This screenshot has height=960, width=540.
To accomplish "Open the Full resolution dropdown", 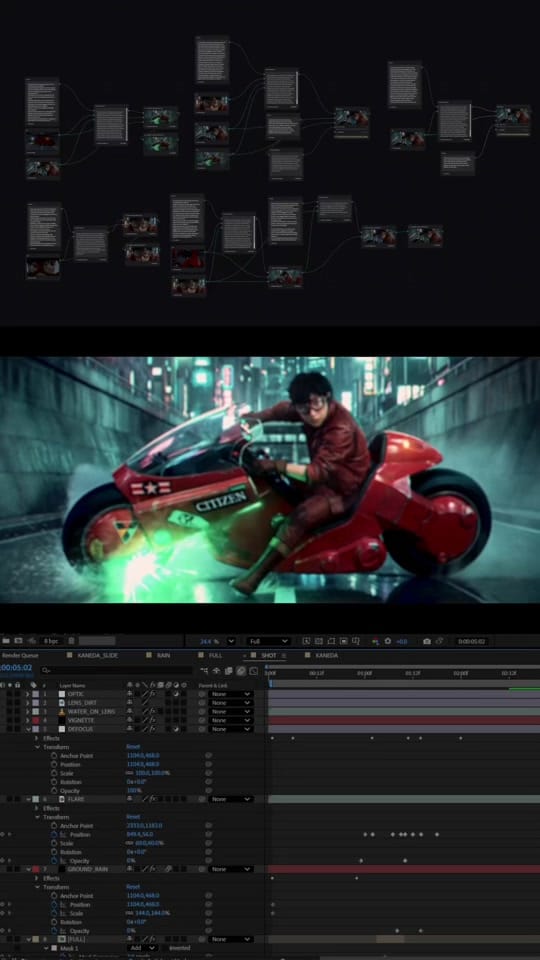I will click(x=268, y=641).
